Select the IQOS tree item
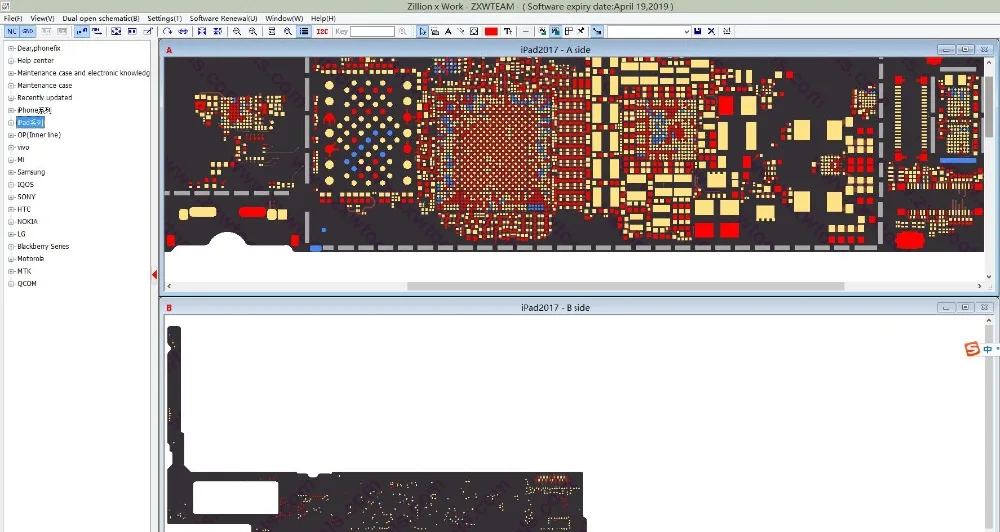This screenshot has width=1000, height=532. click(26, 185)
